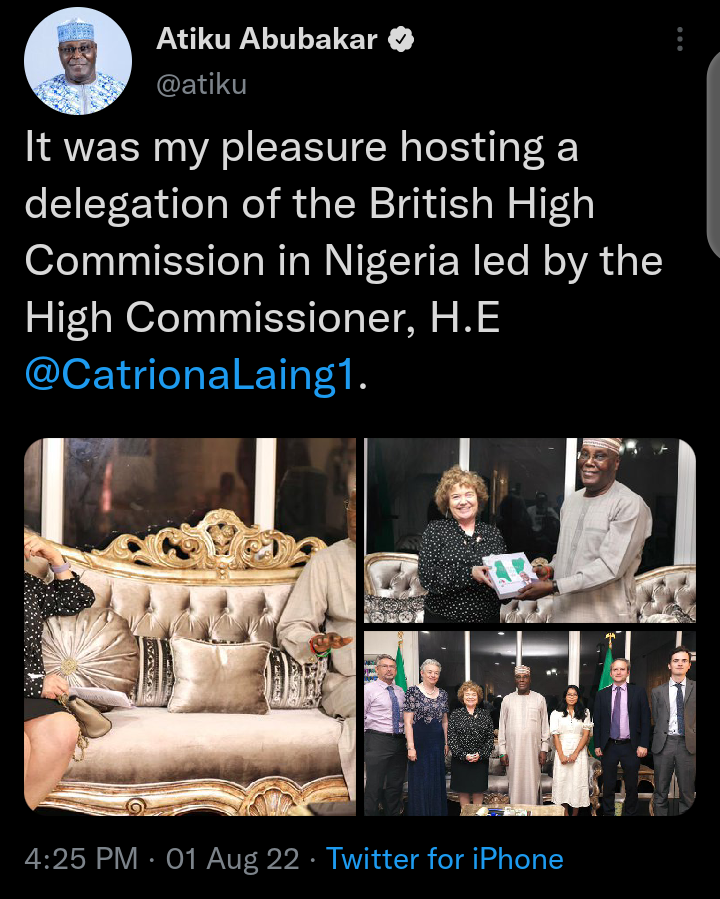Tap the book in the presentation photo
This screenshot has height=899, width=720.
(508, 576)
